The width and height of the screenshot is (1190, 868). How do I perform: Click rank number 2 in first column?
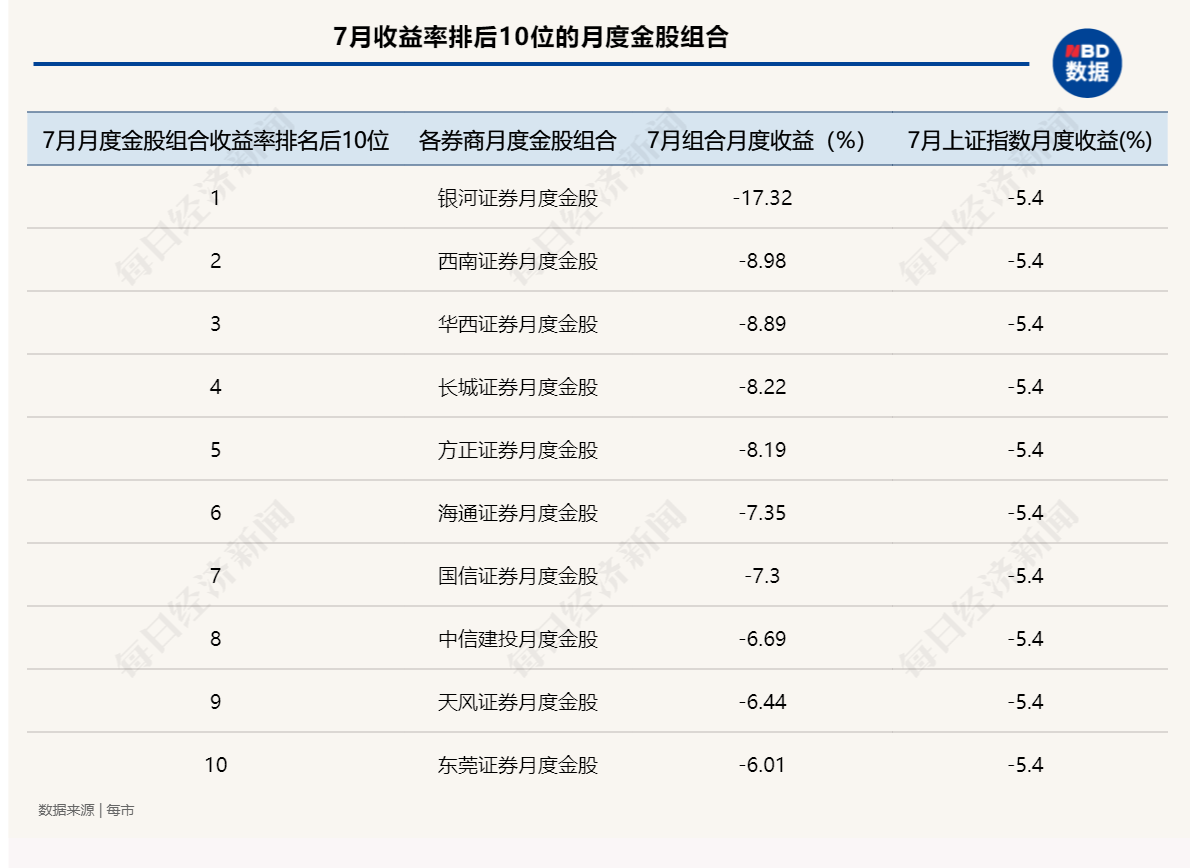pos(216,261)
